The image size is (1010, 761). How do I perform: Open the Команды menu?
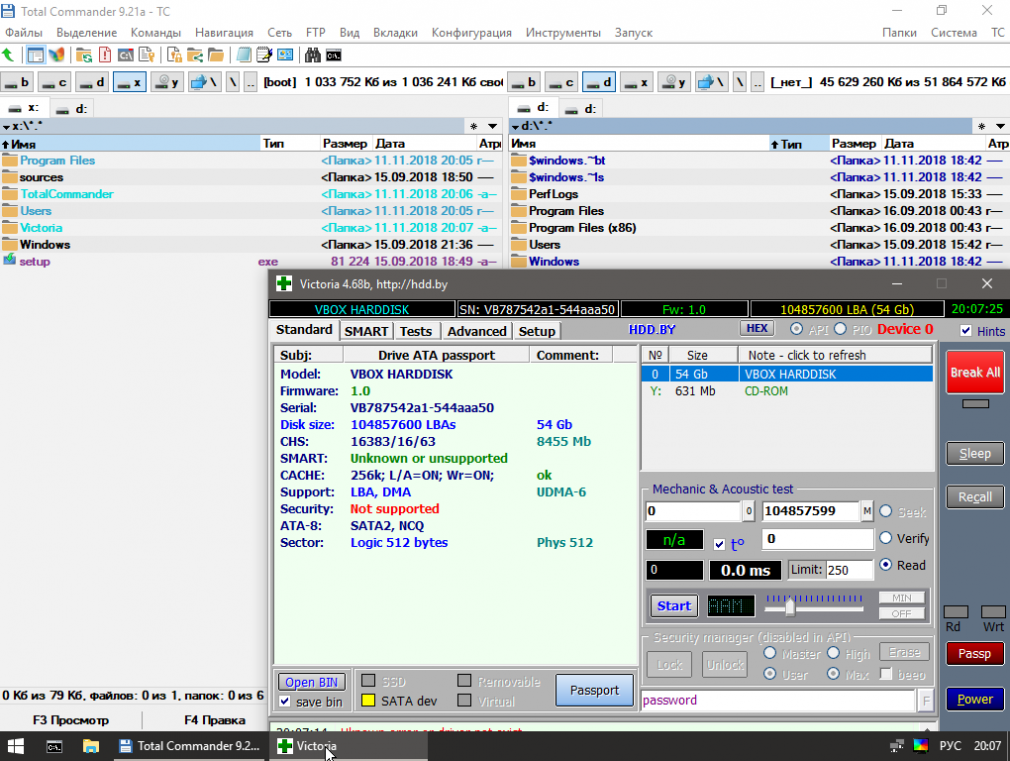pyautogui.click(x=155, y=32)
